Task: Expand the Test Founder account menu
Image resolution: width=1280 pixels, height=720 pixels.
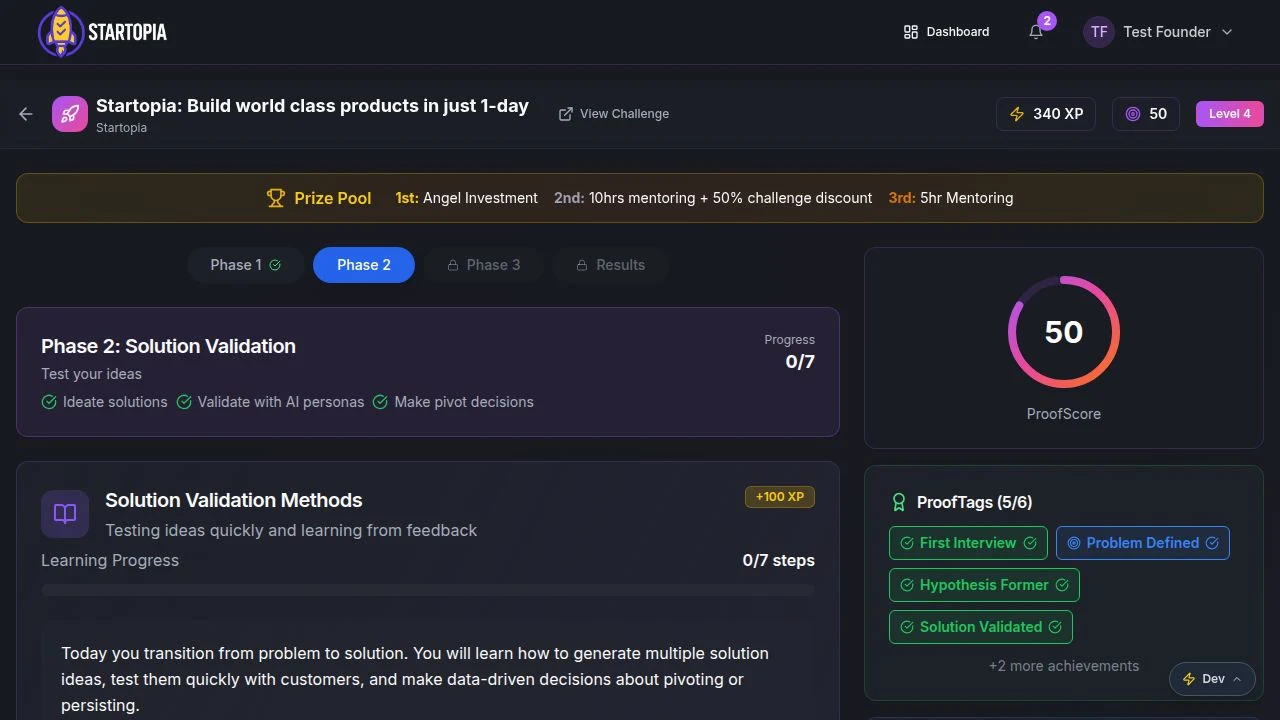Action: tap(1160, 32)
